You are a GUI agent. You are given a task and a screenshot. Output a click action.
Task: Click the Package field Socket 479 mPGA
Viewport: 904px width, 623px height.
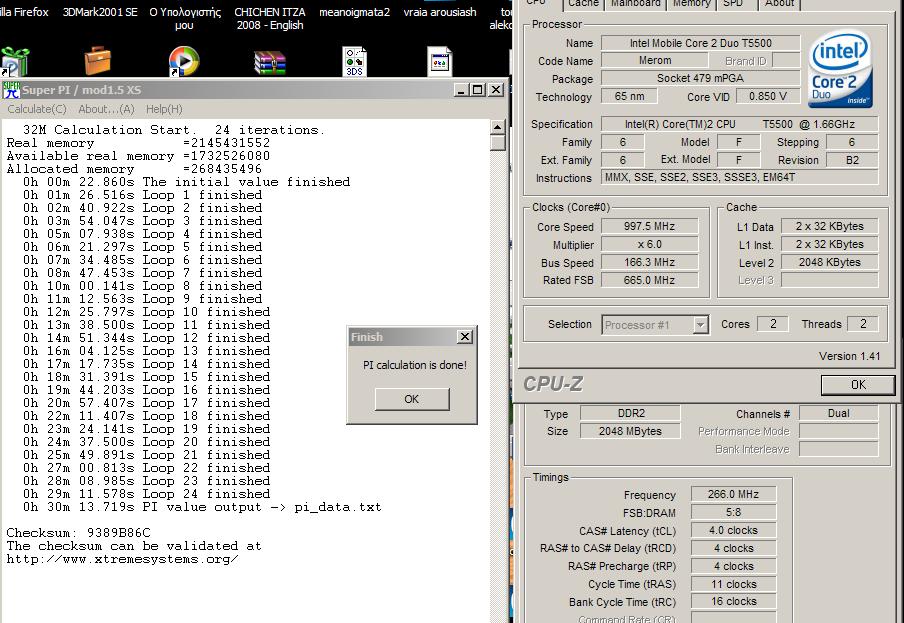click(700, 78)
